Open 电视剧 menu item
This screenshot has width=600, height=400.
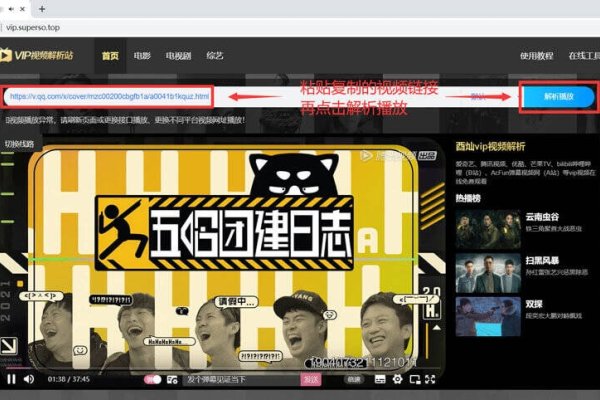click(178, 56)
